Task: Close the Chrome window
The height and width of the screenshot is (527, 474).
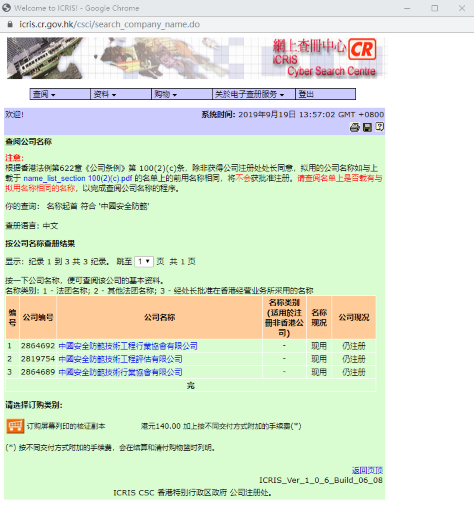Action: (x=462, y=8)
